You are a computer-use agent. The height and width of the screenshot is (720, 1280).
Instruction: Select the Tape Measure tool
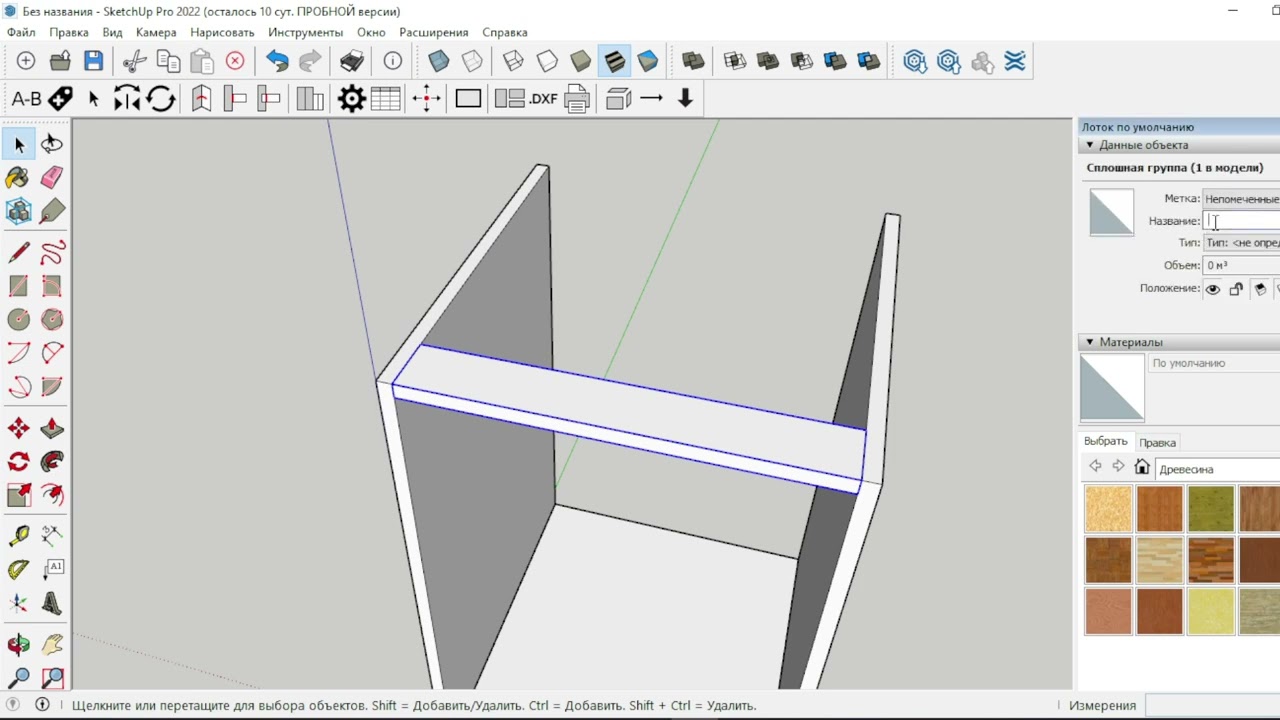[x=18, y=537]
